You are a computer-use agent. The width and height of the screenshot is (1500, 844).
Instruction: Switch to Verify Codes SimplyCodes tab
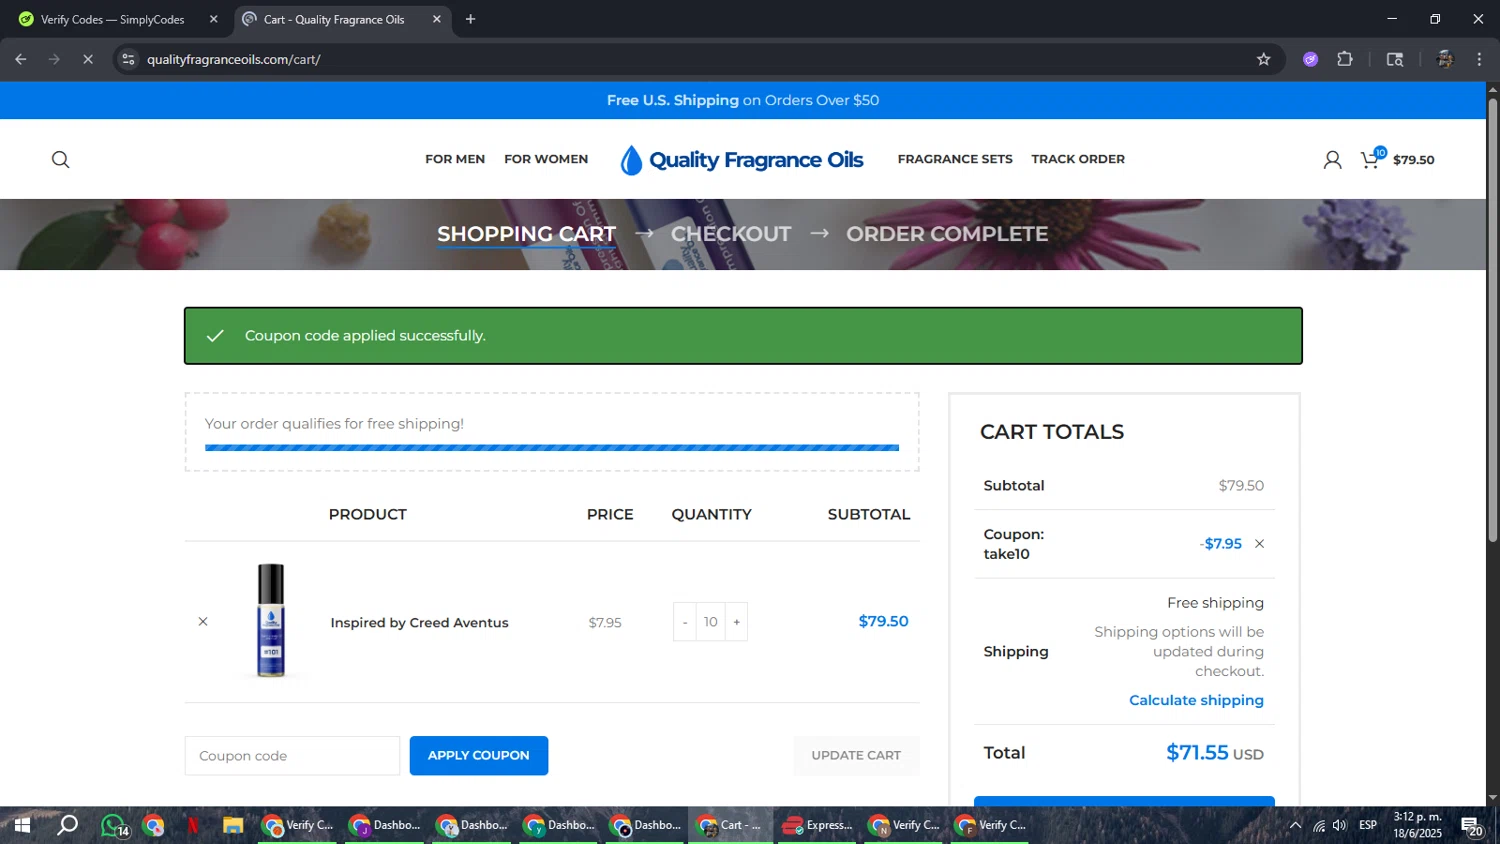coord(112,19)
